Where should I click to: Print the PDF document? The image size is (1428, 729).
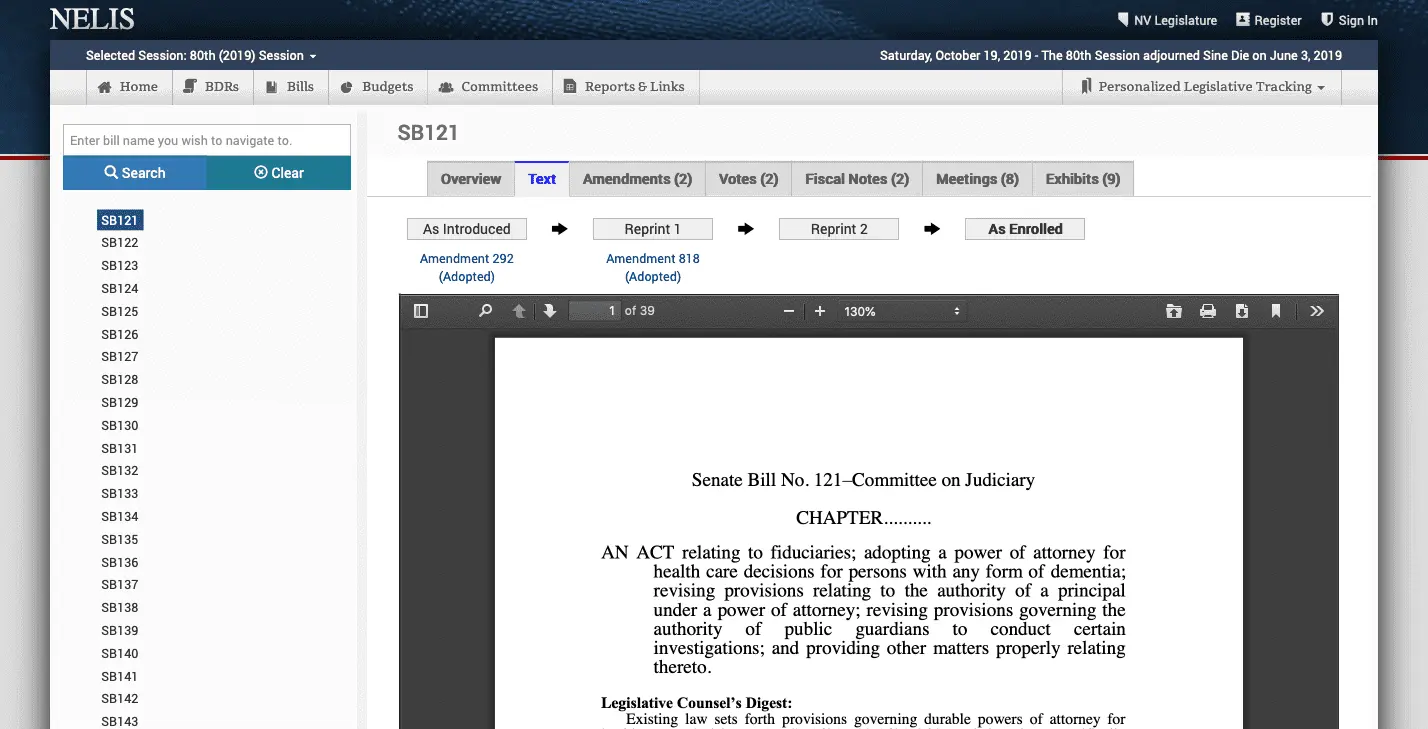pos(1208,311)
